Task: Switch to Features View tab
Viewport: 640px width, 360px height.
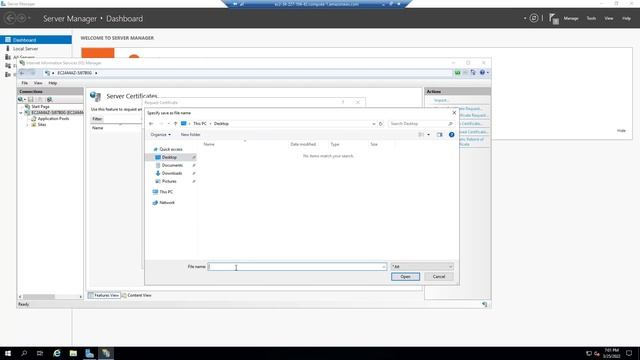Action: click(x=104, y=295)
